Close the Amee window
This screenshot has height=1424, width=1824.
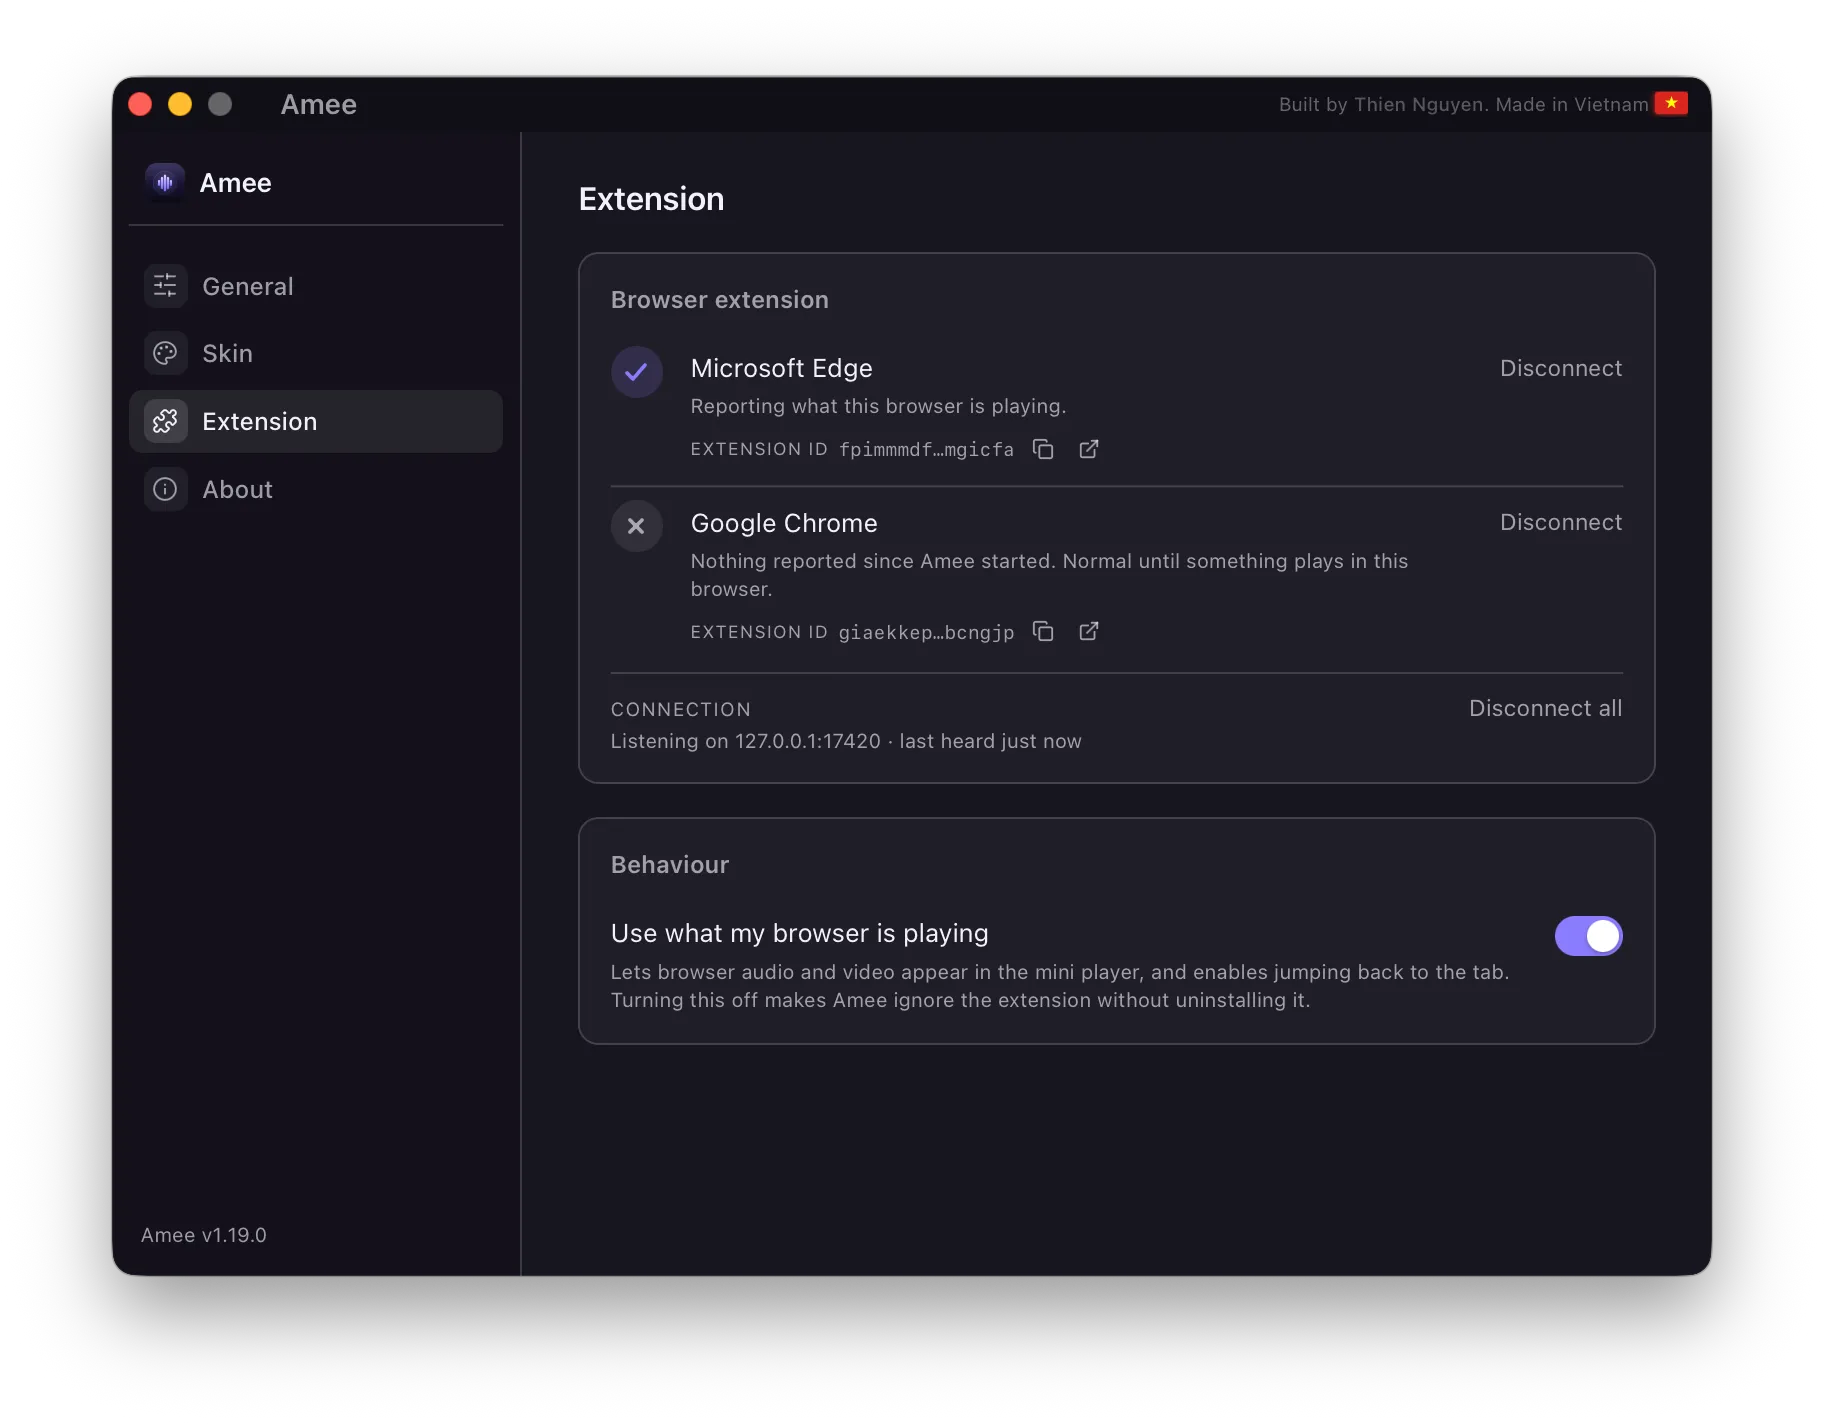(x=140, y=104)
